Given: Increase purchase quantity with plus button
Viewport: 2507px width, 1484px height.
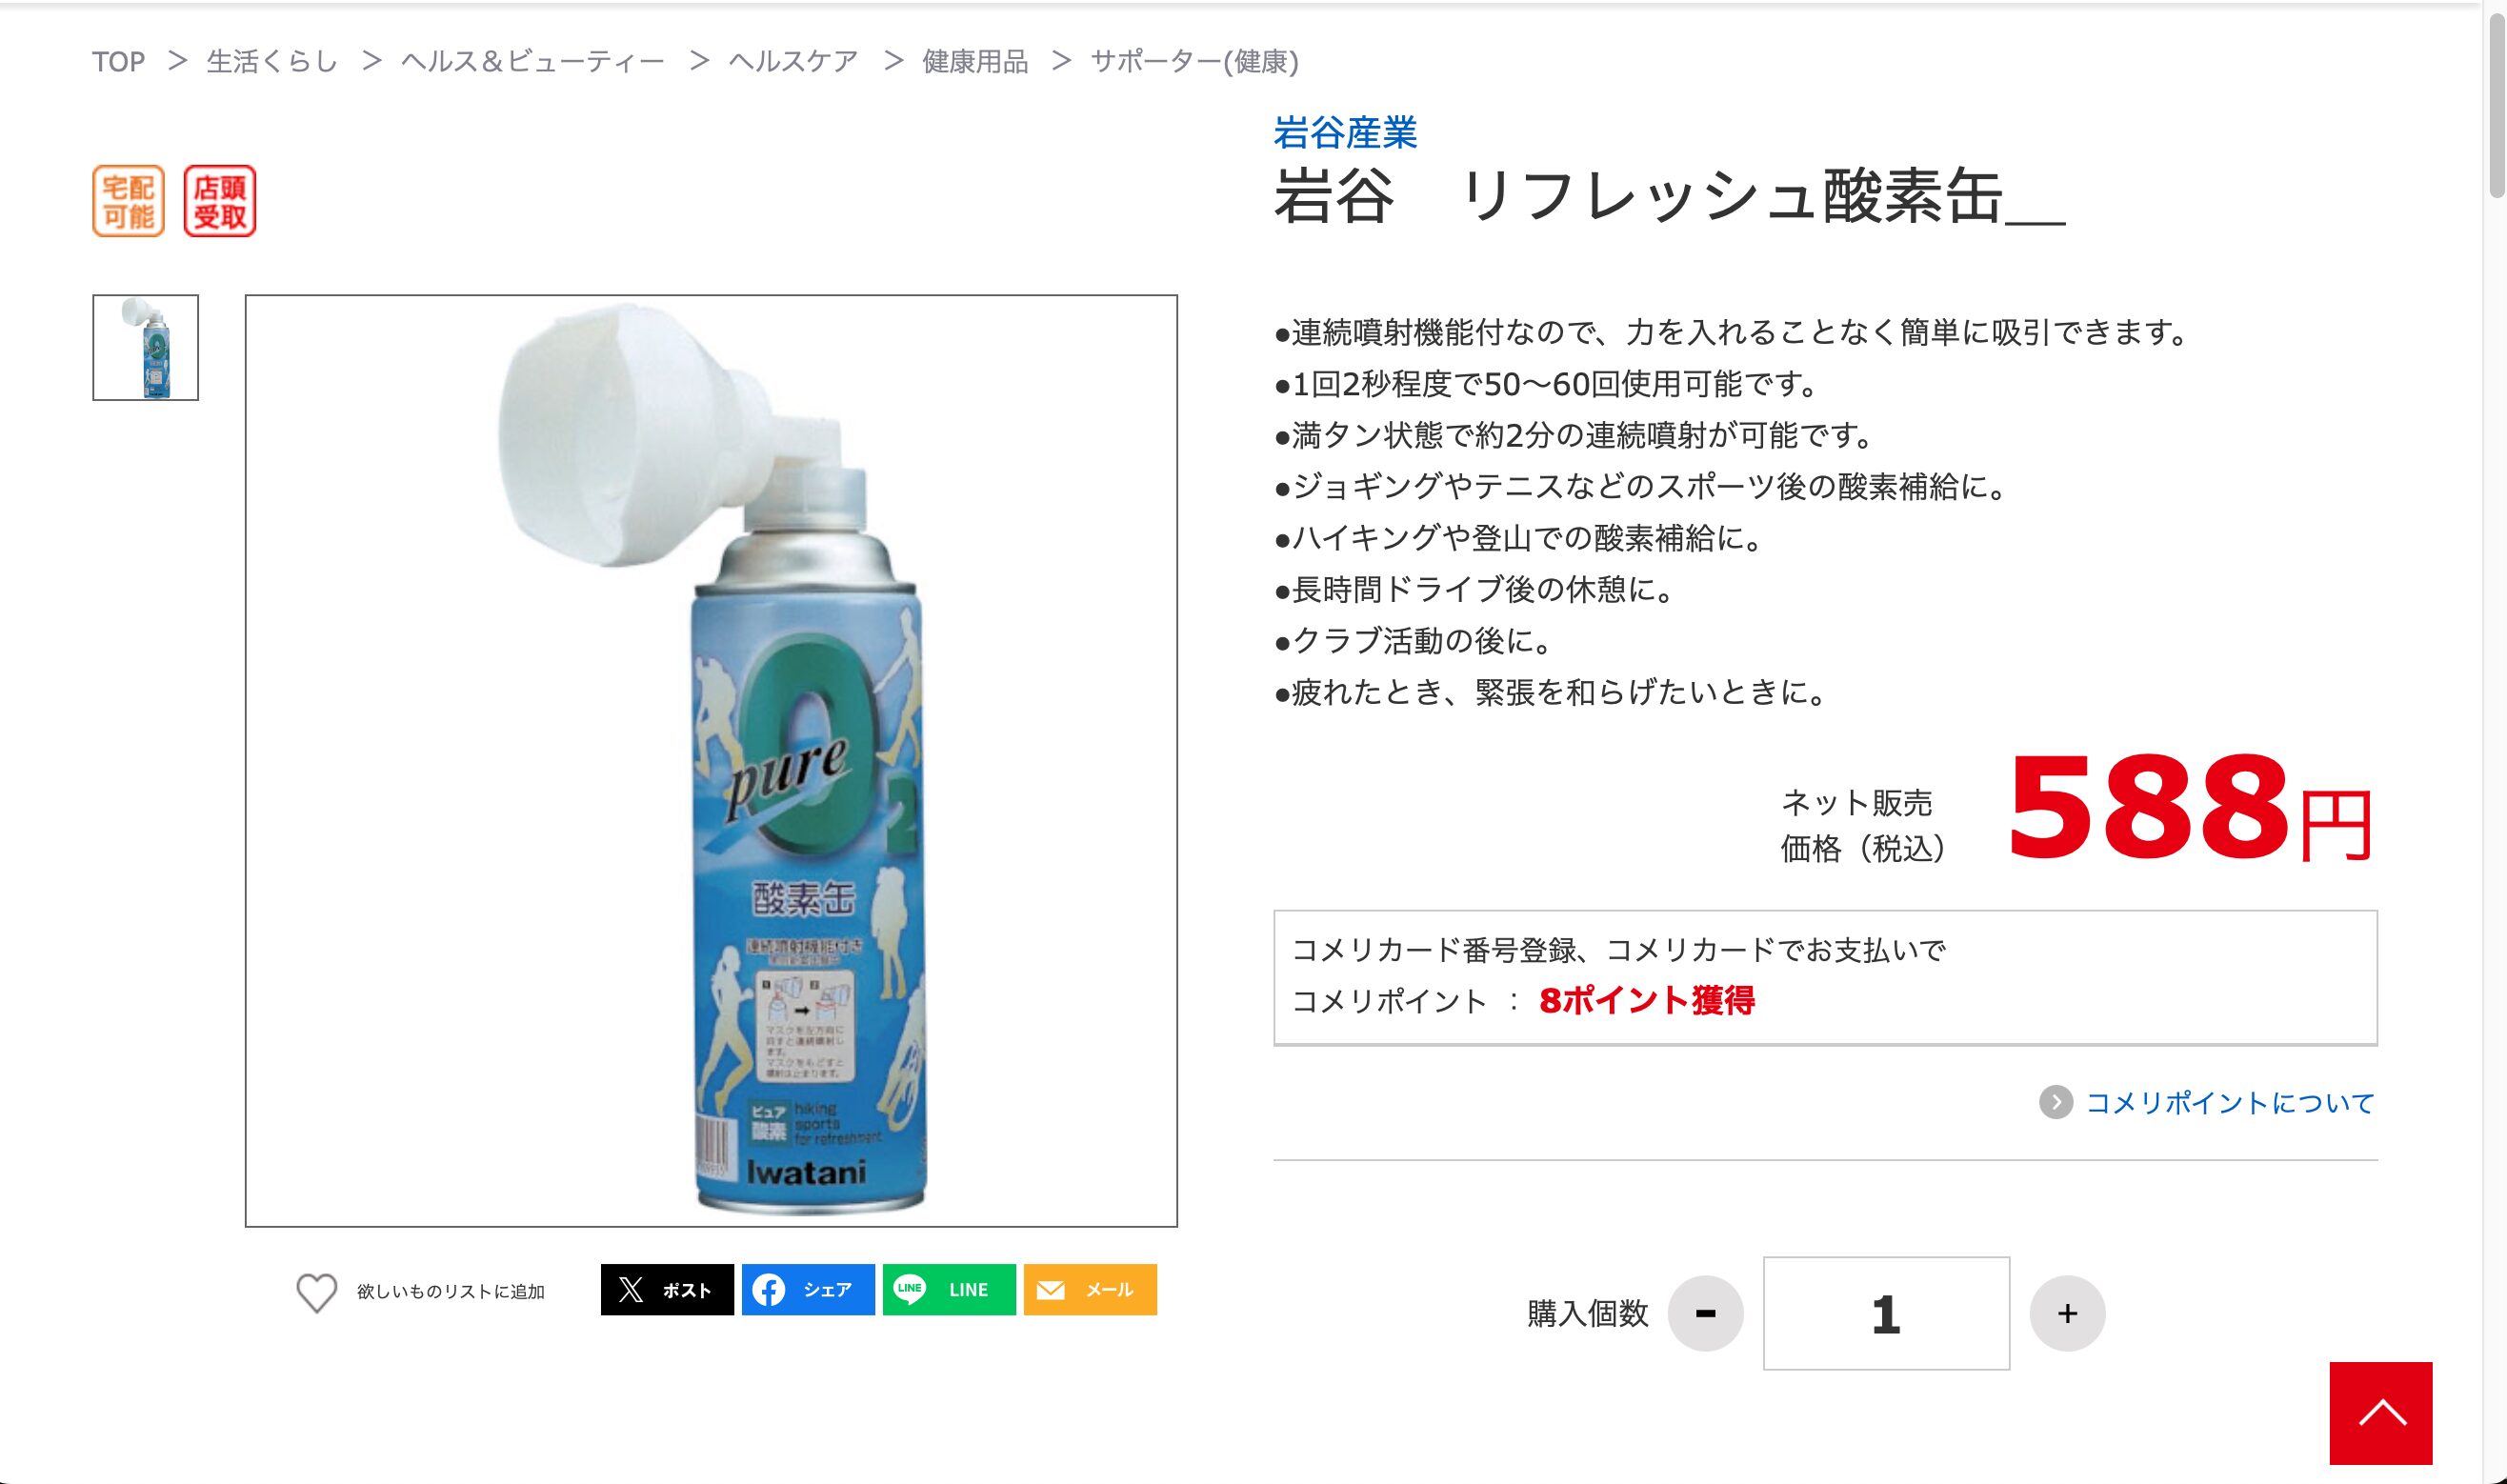Looking at the screenshot, I should click(x=2067, y=1313).
